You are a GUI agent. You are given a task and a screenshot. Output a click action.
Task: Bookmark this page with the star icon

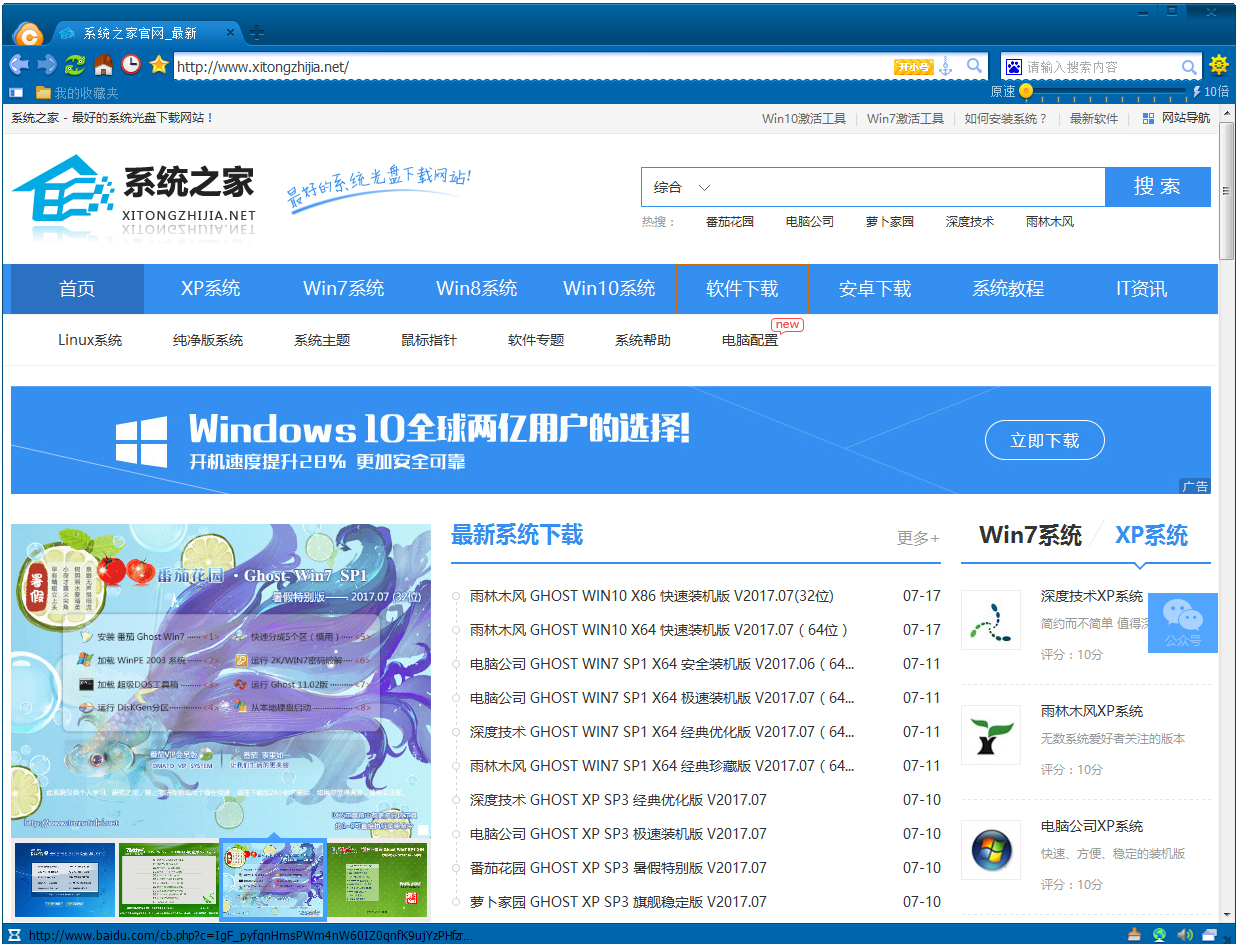click(x=159, y=65)
